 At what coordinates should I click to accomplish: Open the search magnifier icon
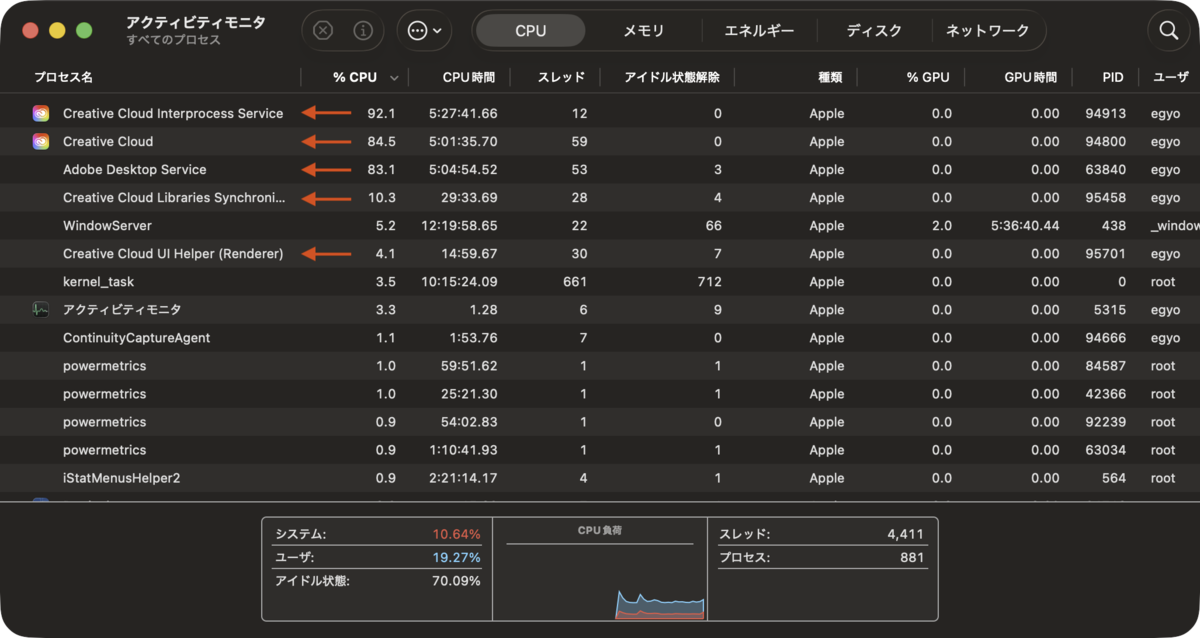point(1169,30)
